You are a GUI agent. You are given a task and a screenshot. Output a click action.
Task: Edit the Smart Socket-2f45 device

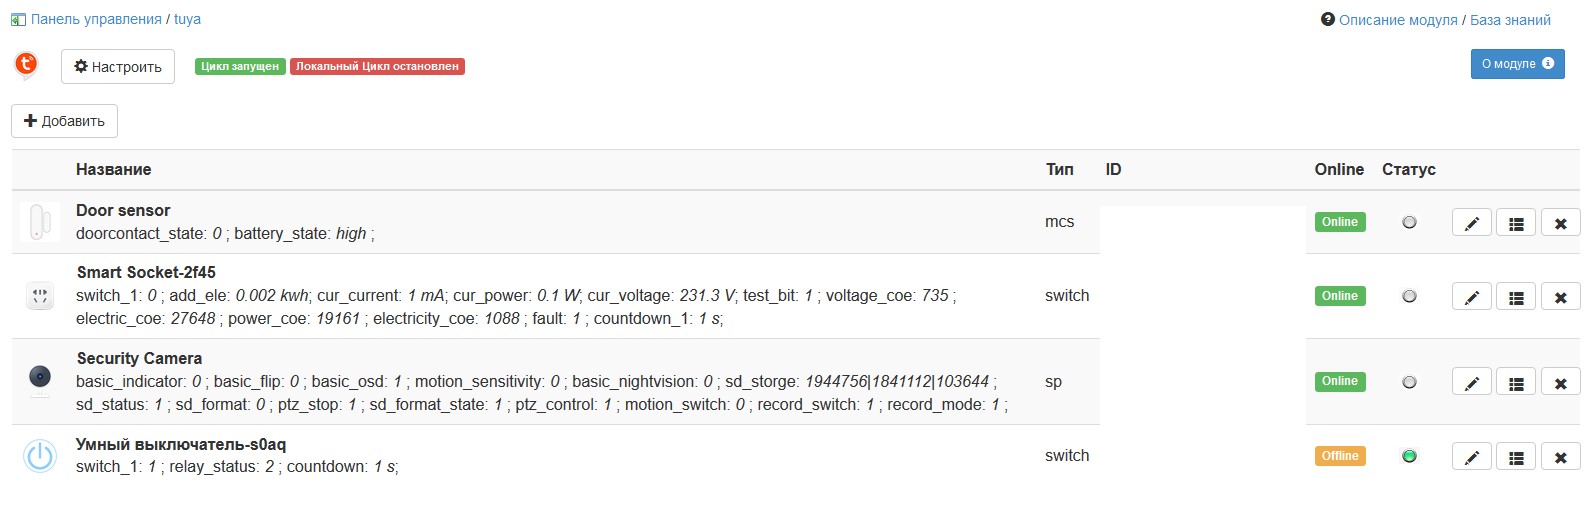coord(1471,297)
